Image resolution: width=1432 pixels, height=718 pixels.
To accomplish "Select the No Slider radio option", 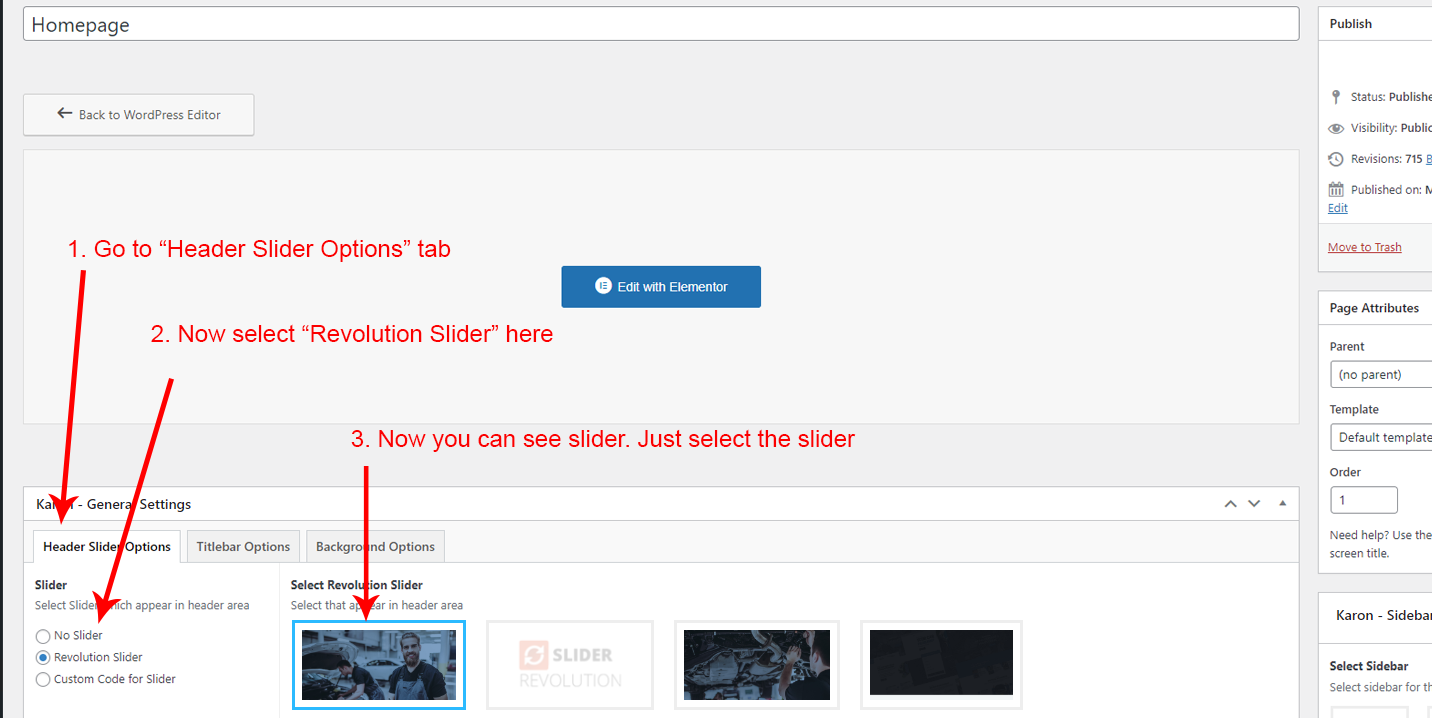I will click(x=43, y=636).
